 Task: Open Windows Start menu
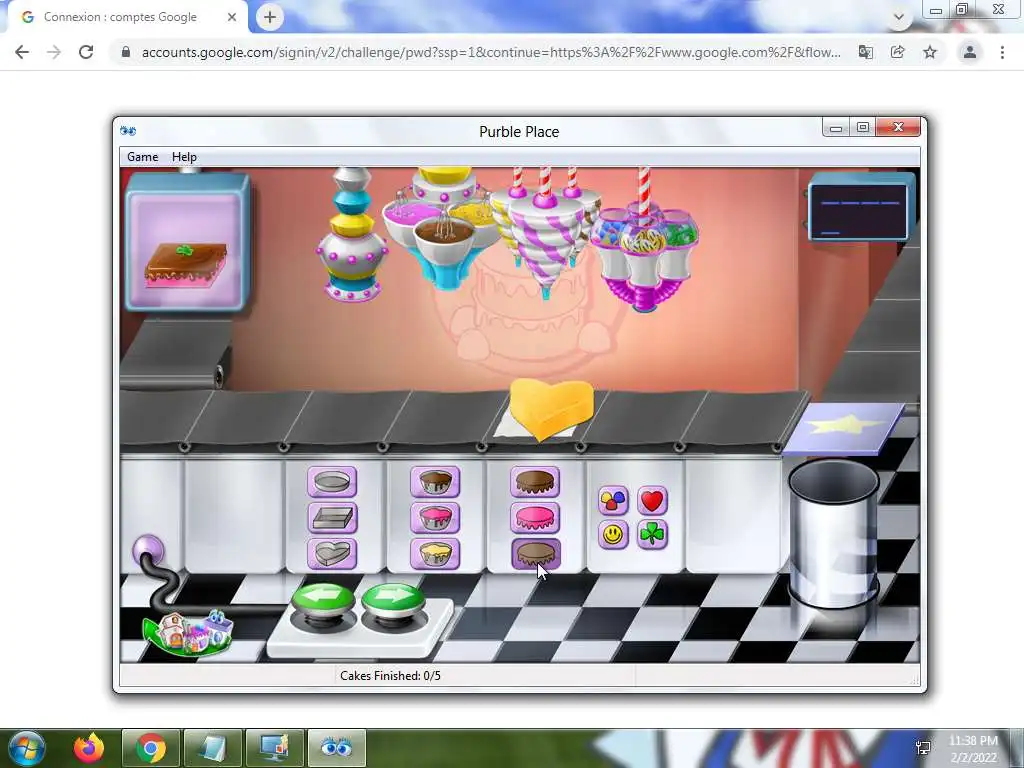(25, 748)
